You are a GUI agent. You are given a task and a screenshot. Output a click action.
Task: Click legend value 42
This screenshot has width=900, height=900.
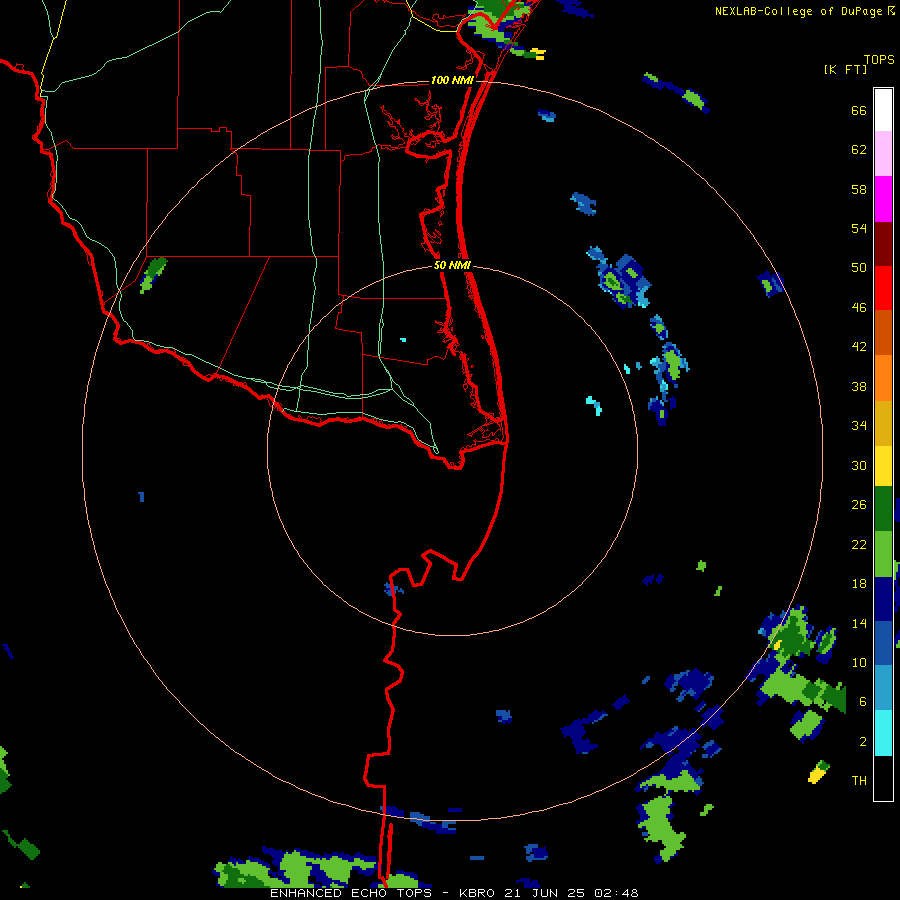[859, 347]
